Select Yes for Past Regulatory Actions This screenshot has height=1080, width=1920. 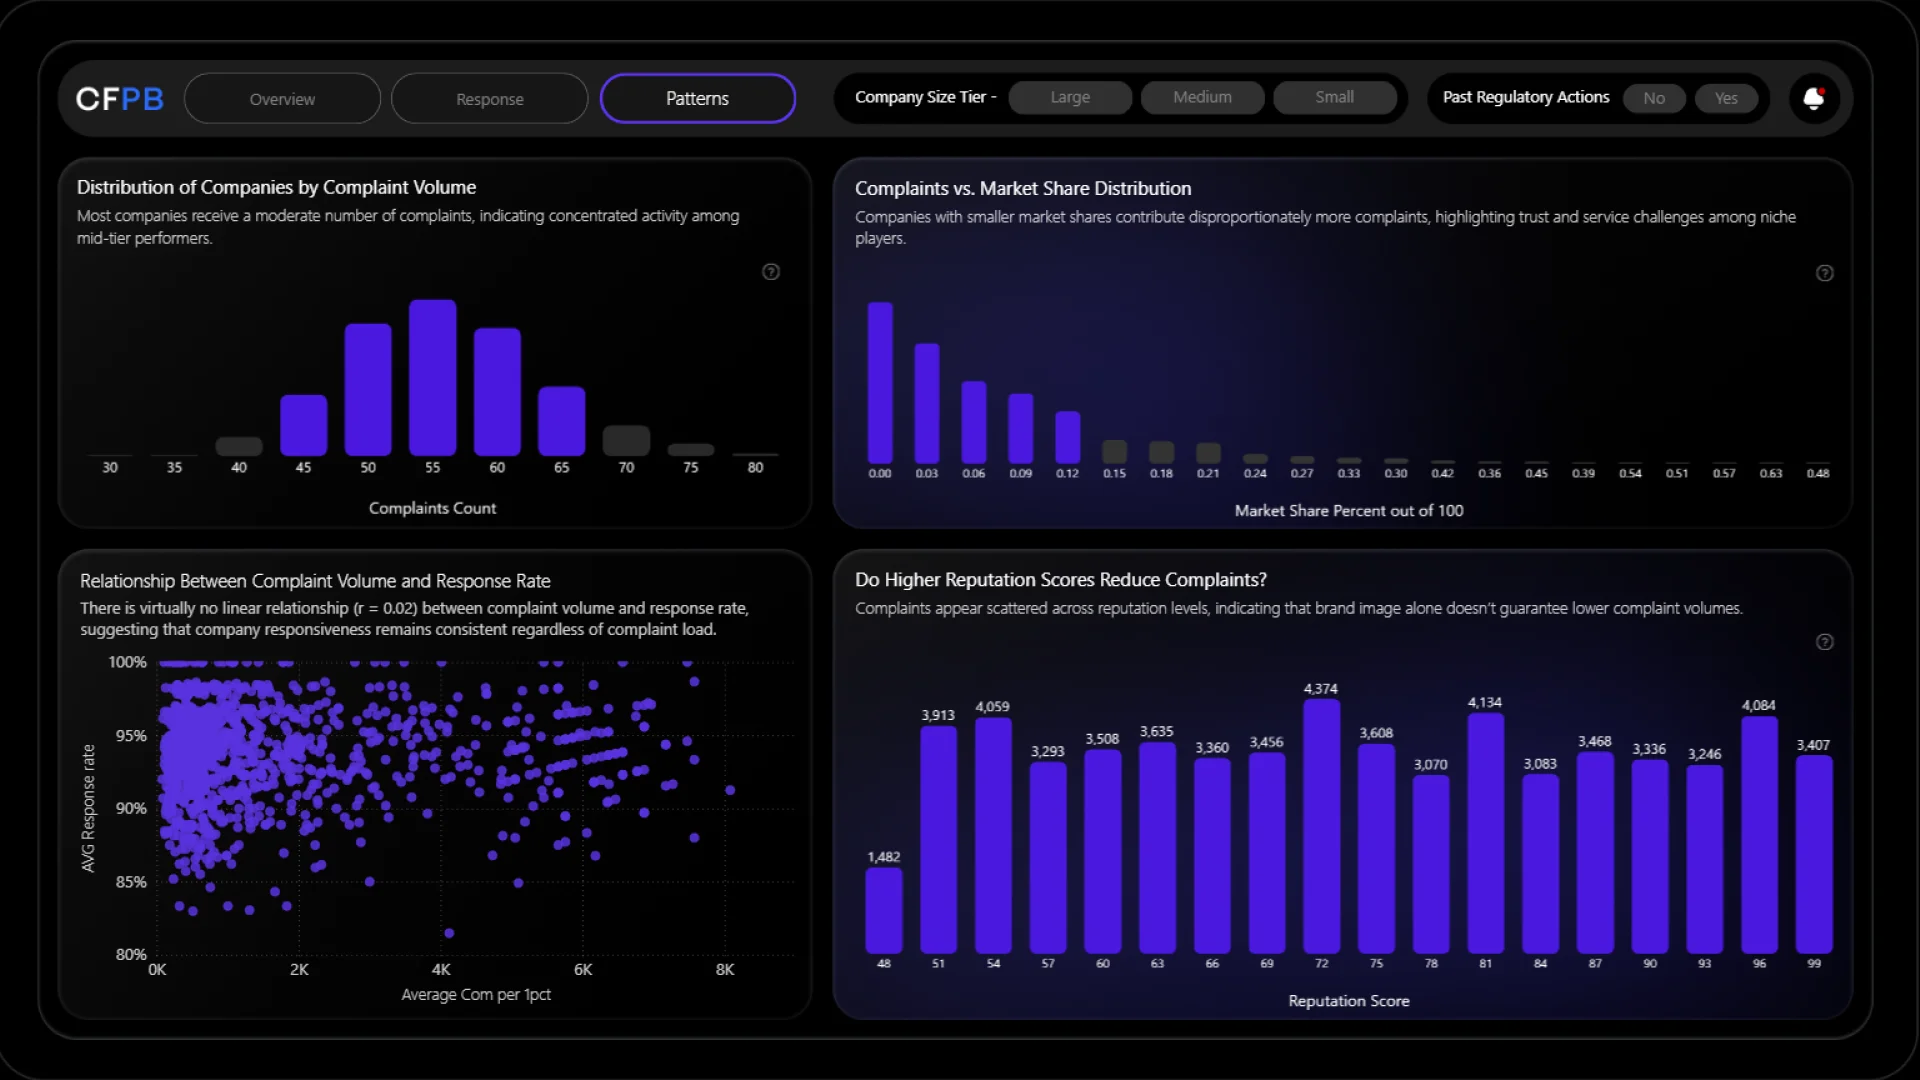pyautogui.click(x=1726, y=98)
